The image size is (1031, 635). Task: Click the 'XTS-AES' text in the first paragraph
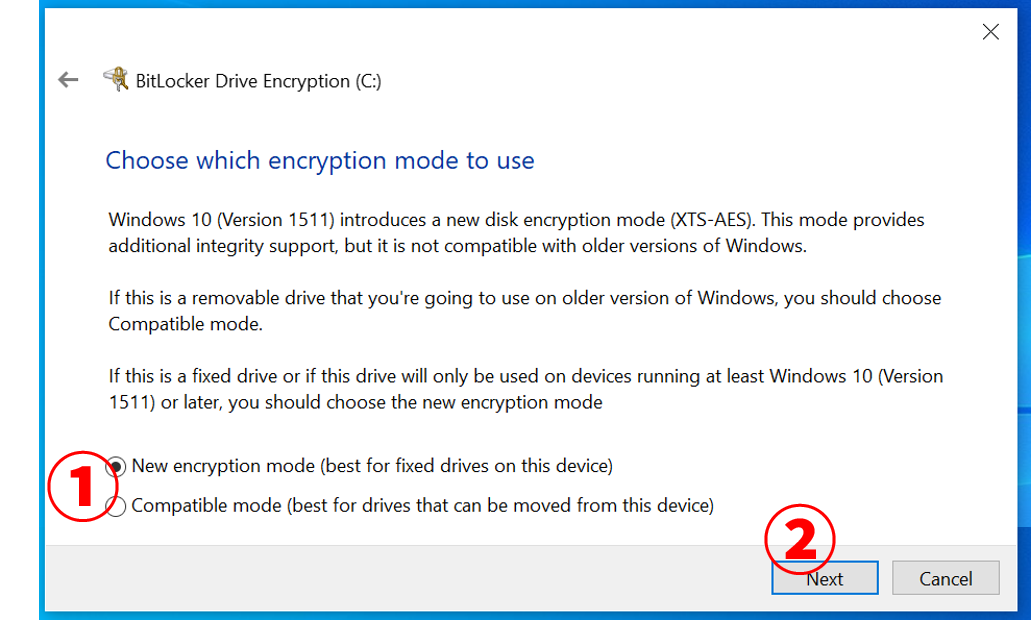coord(711,220)
